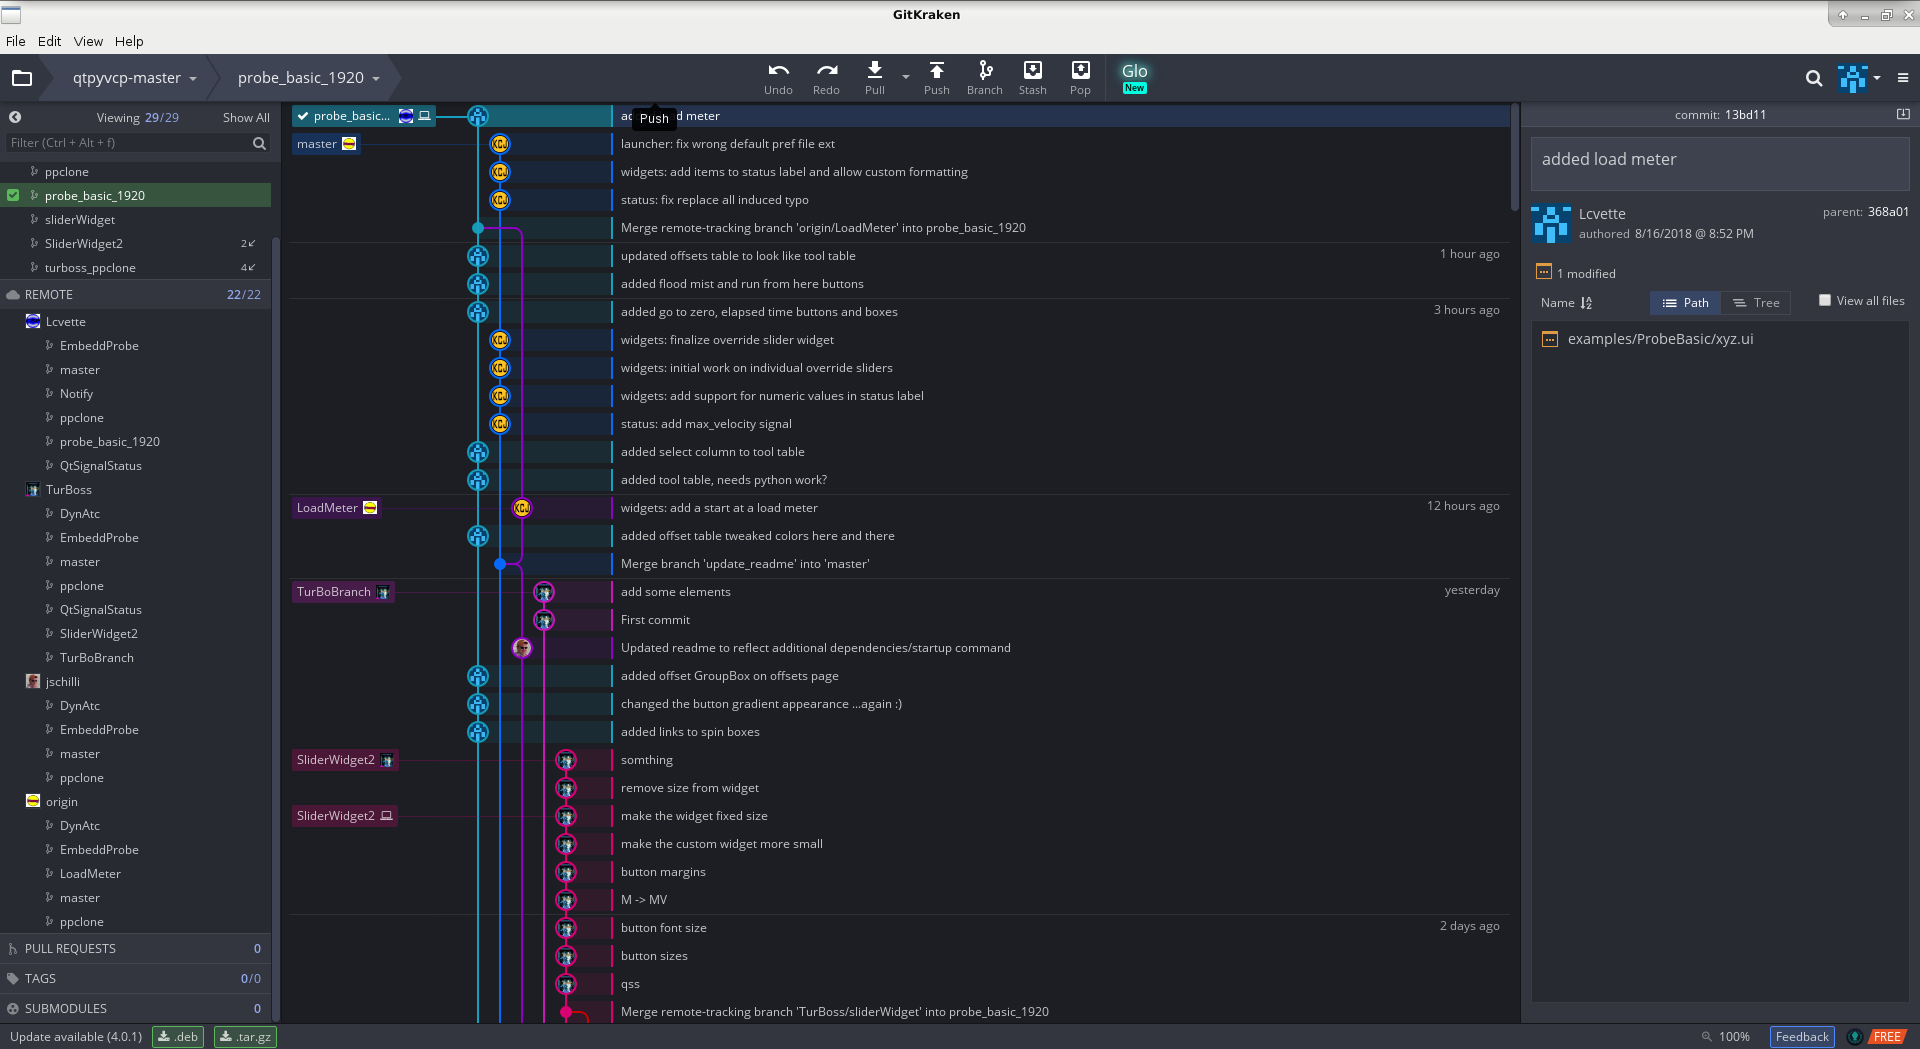Open commit search magnifier icon

(x=1813, y=78)
